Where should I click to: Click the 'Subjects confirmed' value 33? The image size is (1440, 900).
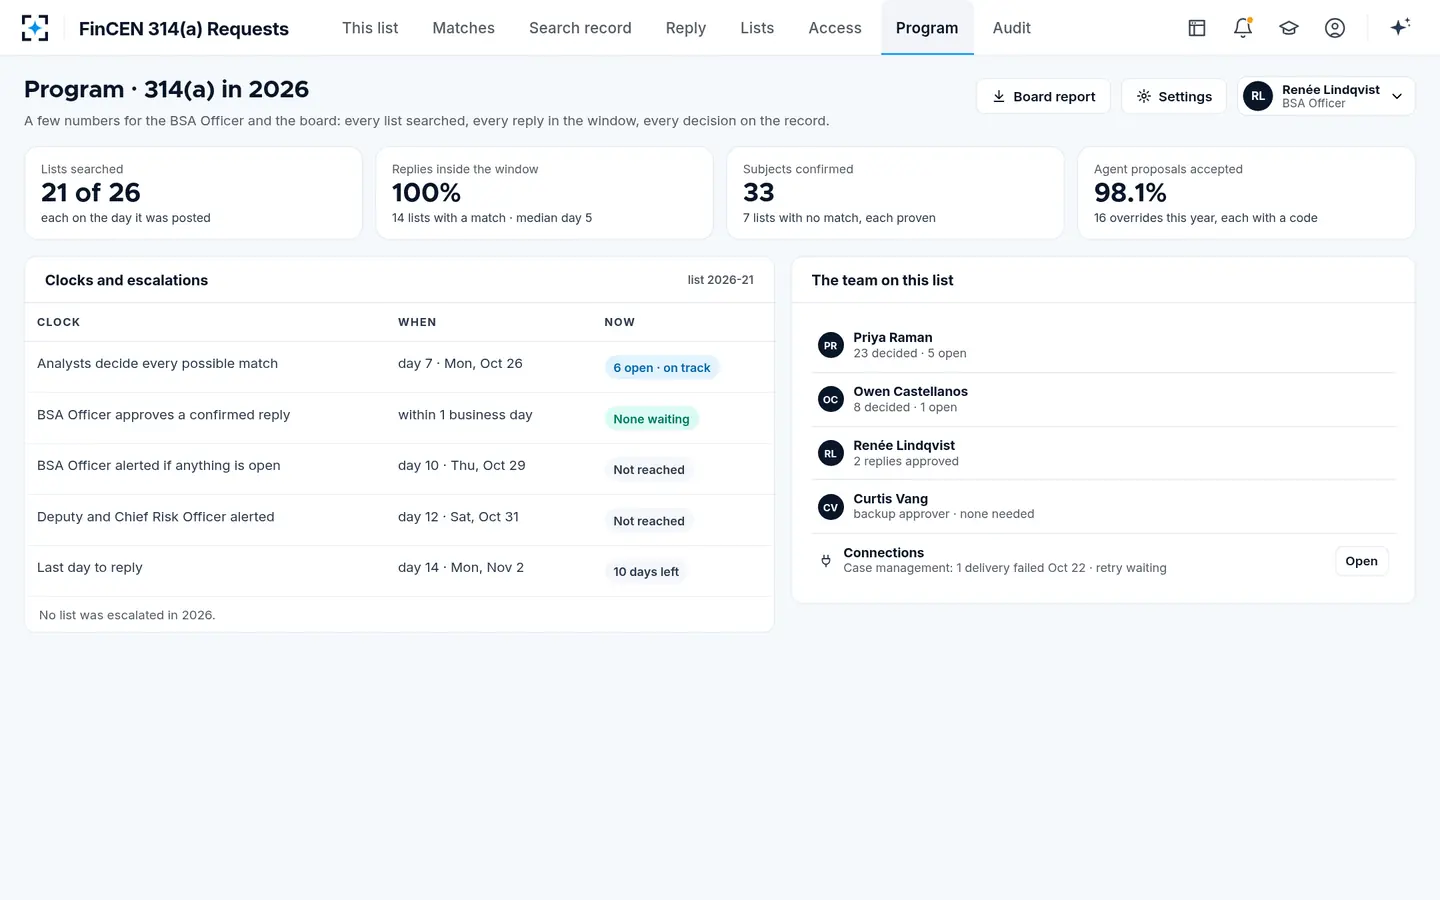[759, 192]
